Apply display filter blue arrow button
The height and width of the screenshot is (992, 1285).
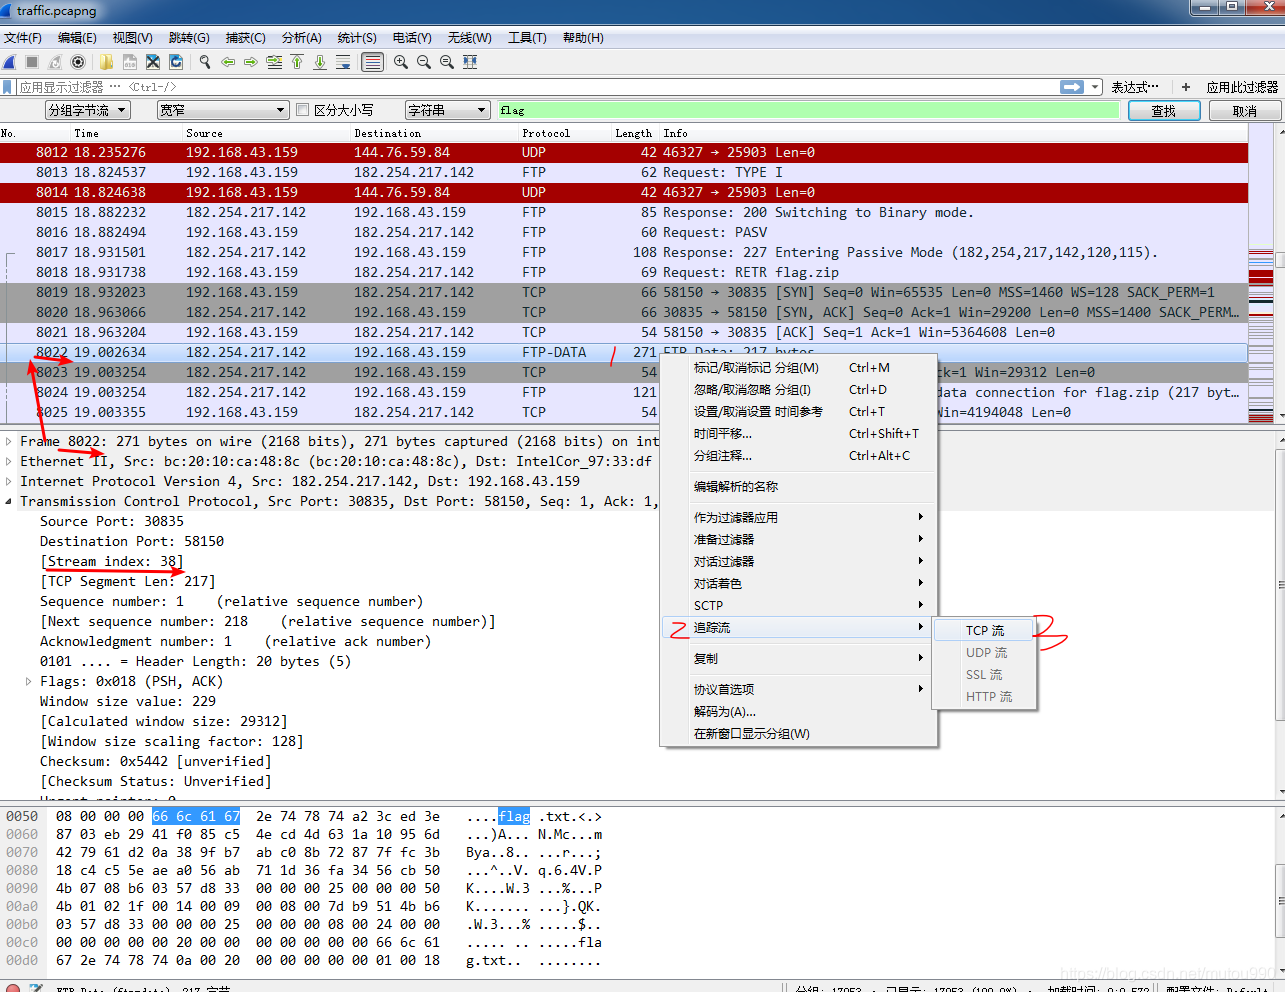(x=1072, y=87)
